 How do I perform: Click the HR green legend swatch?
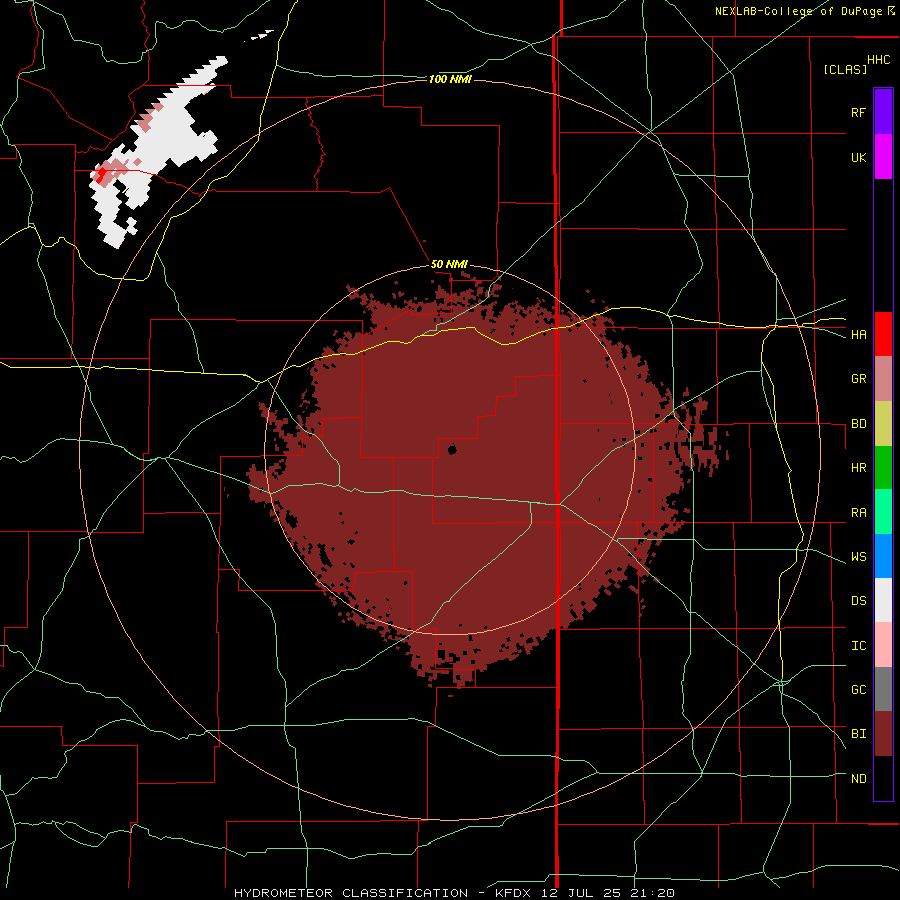click(883, 468)
